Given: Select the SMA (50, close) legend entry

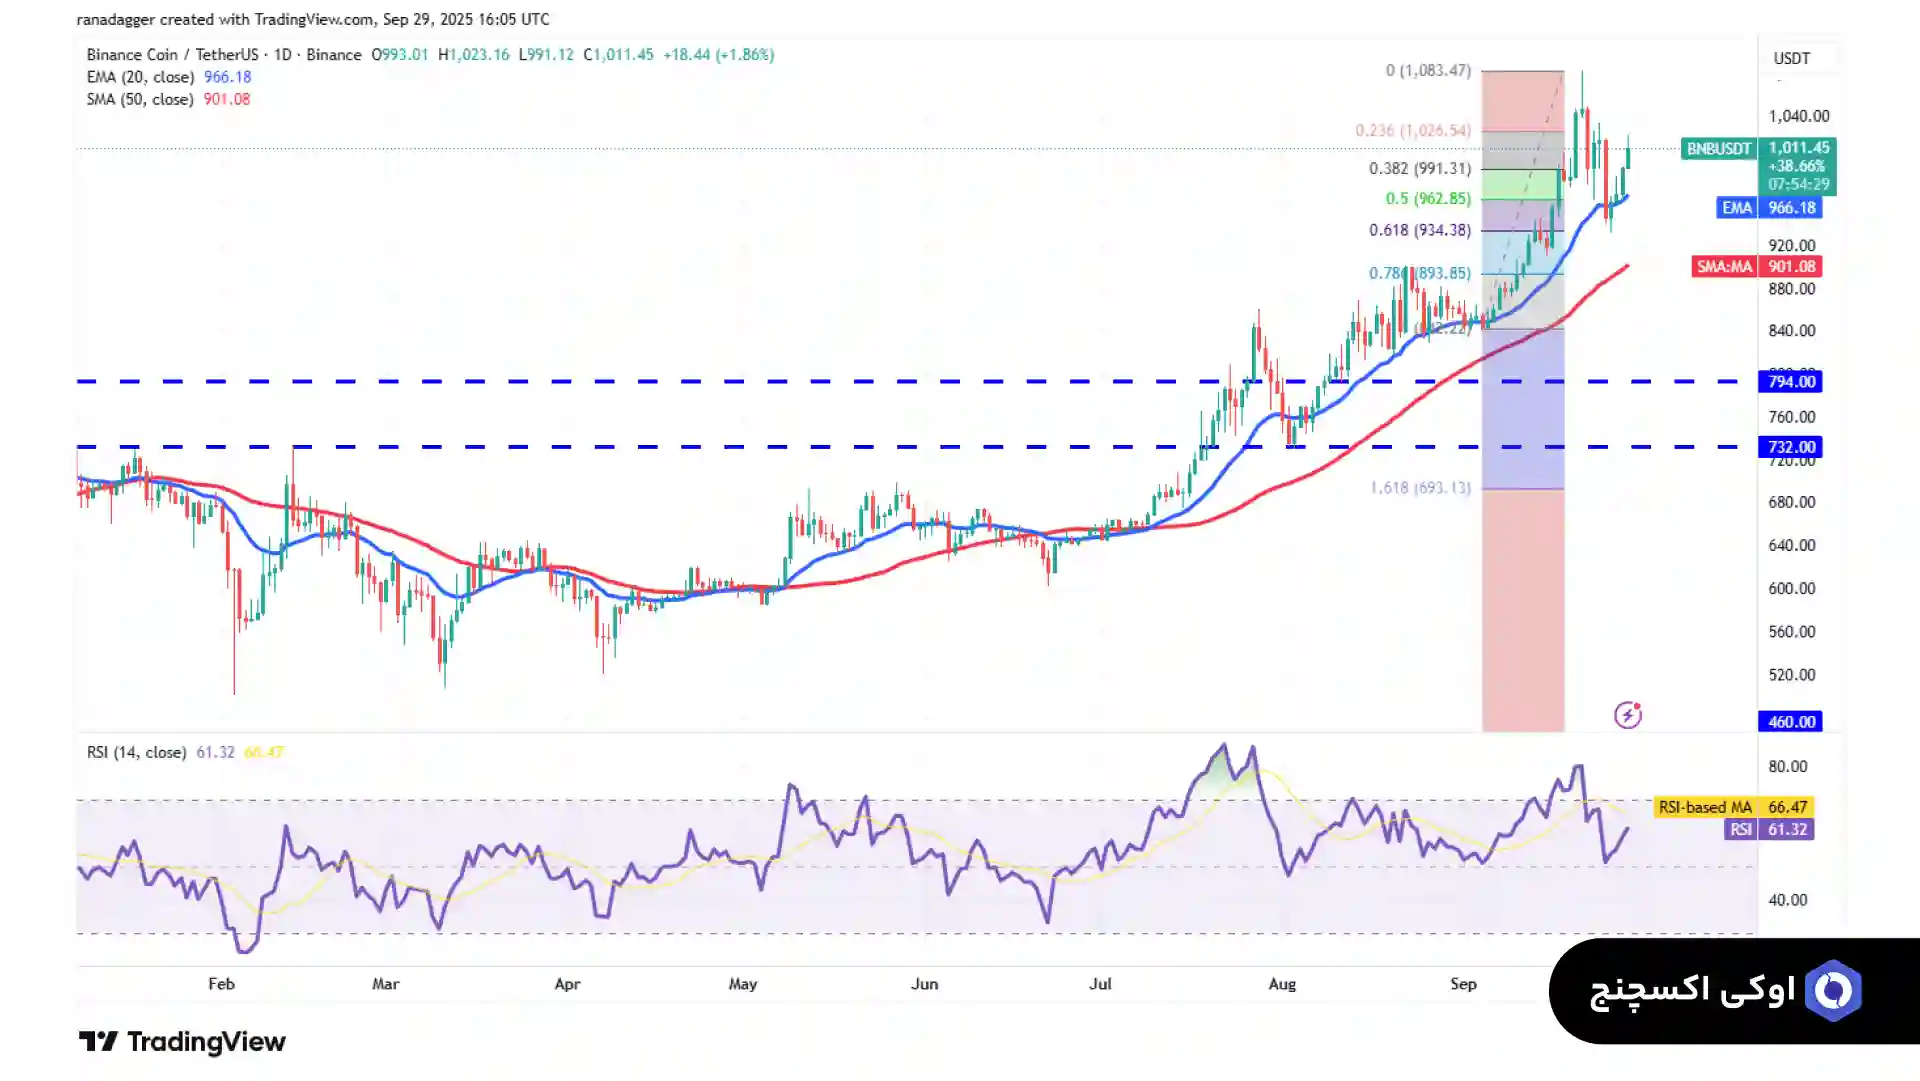Looking at the screenshot, I should pyautogui.click(x=140, y=99).
